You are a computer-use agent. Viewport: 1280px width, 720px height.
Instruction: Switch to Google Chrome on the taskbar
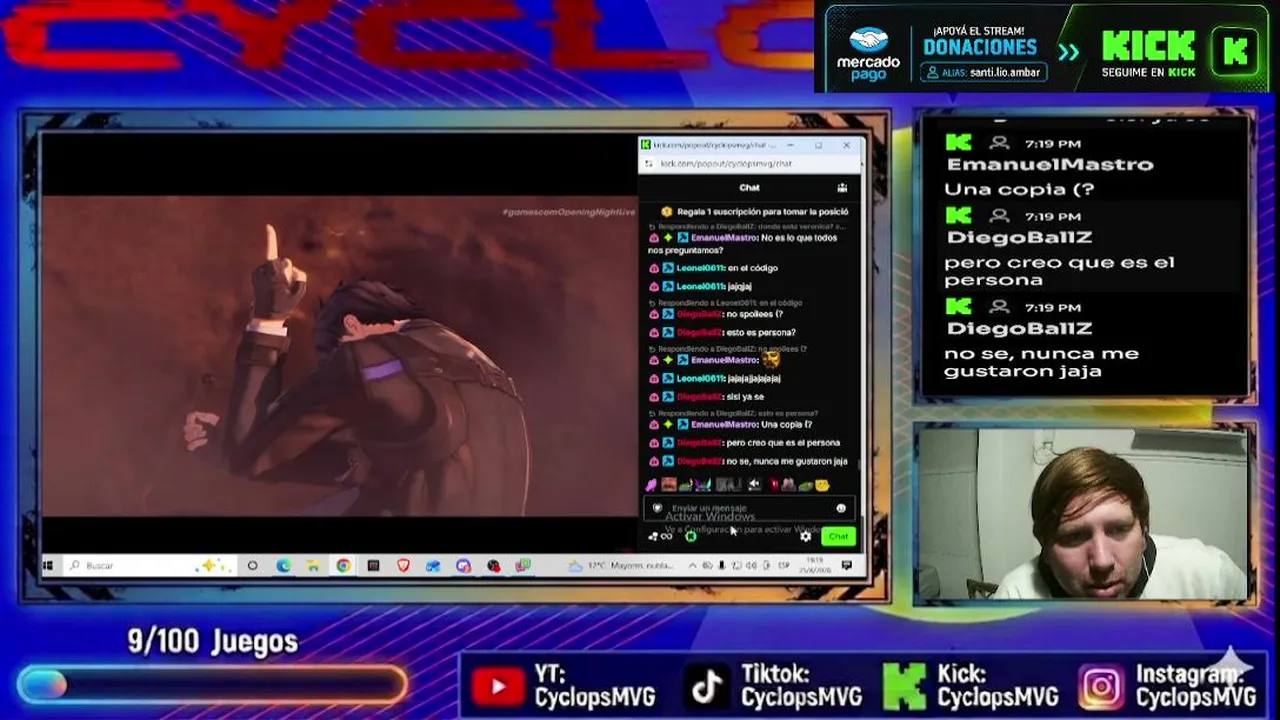click(x=343, y=566)
